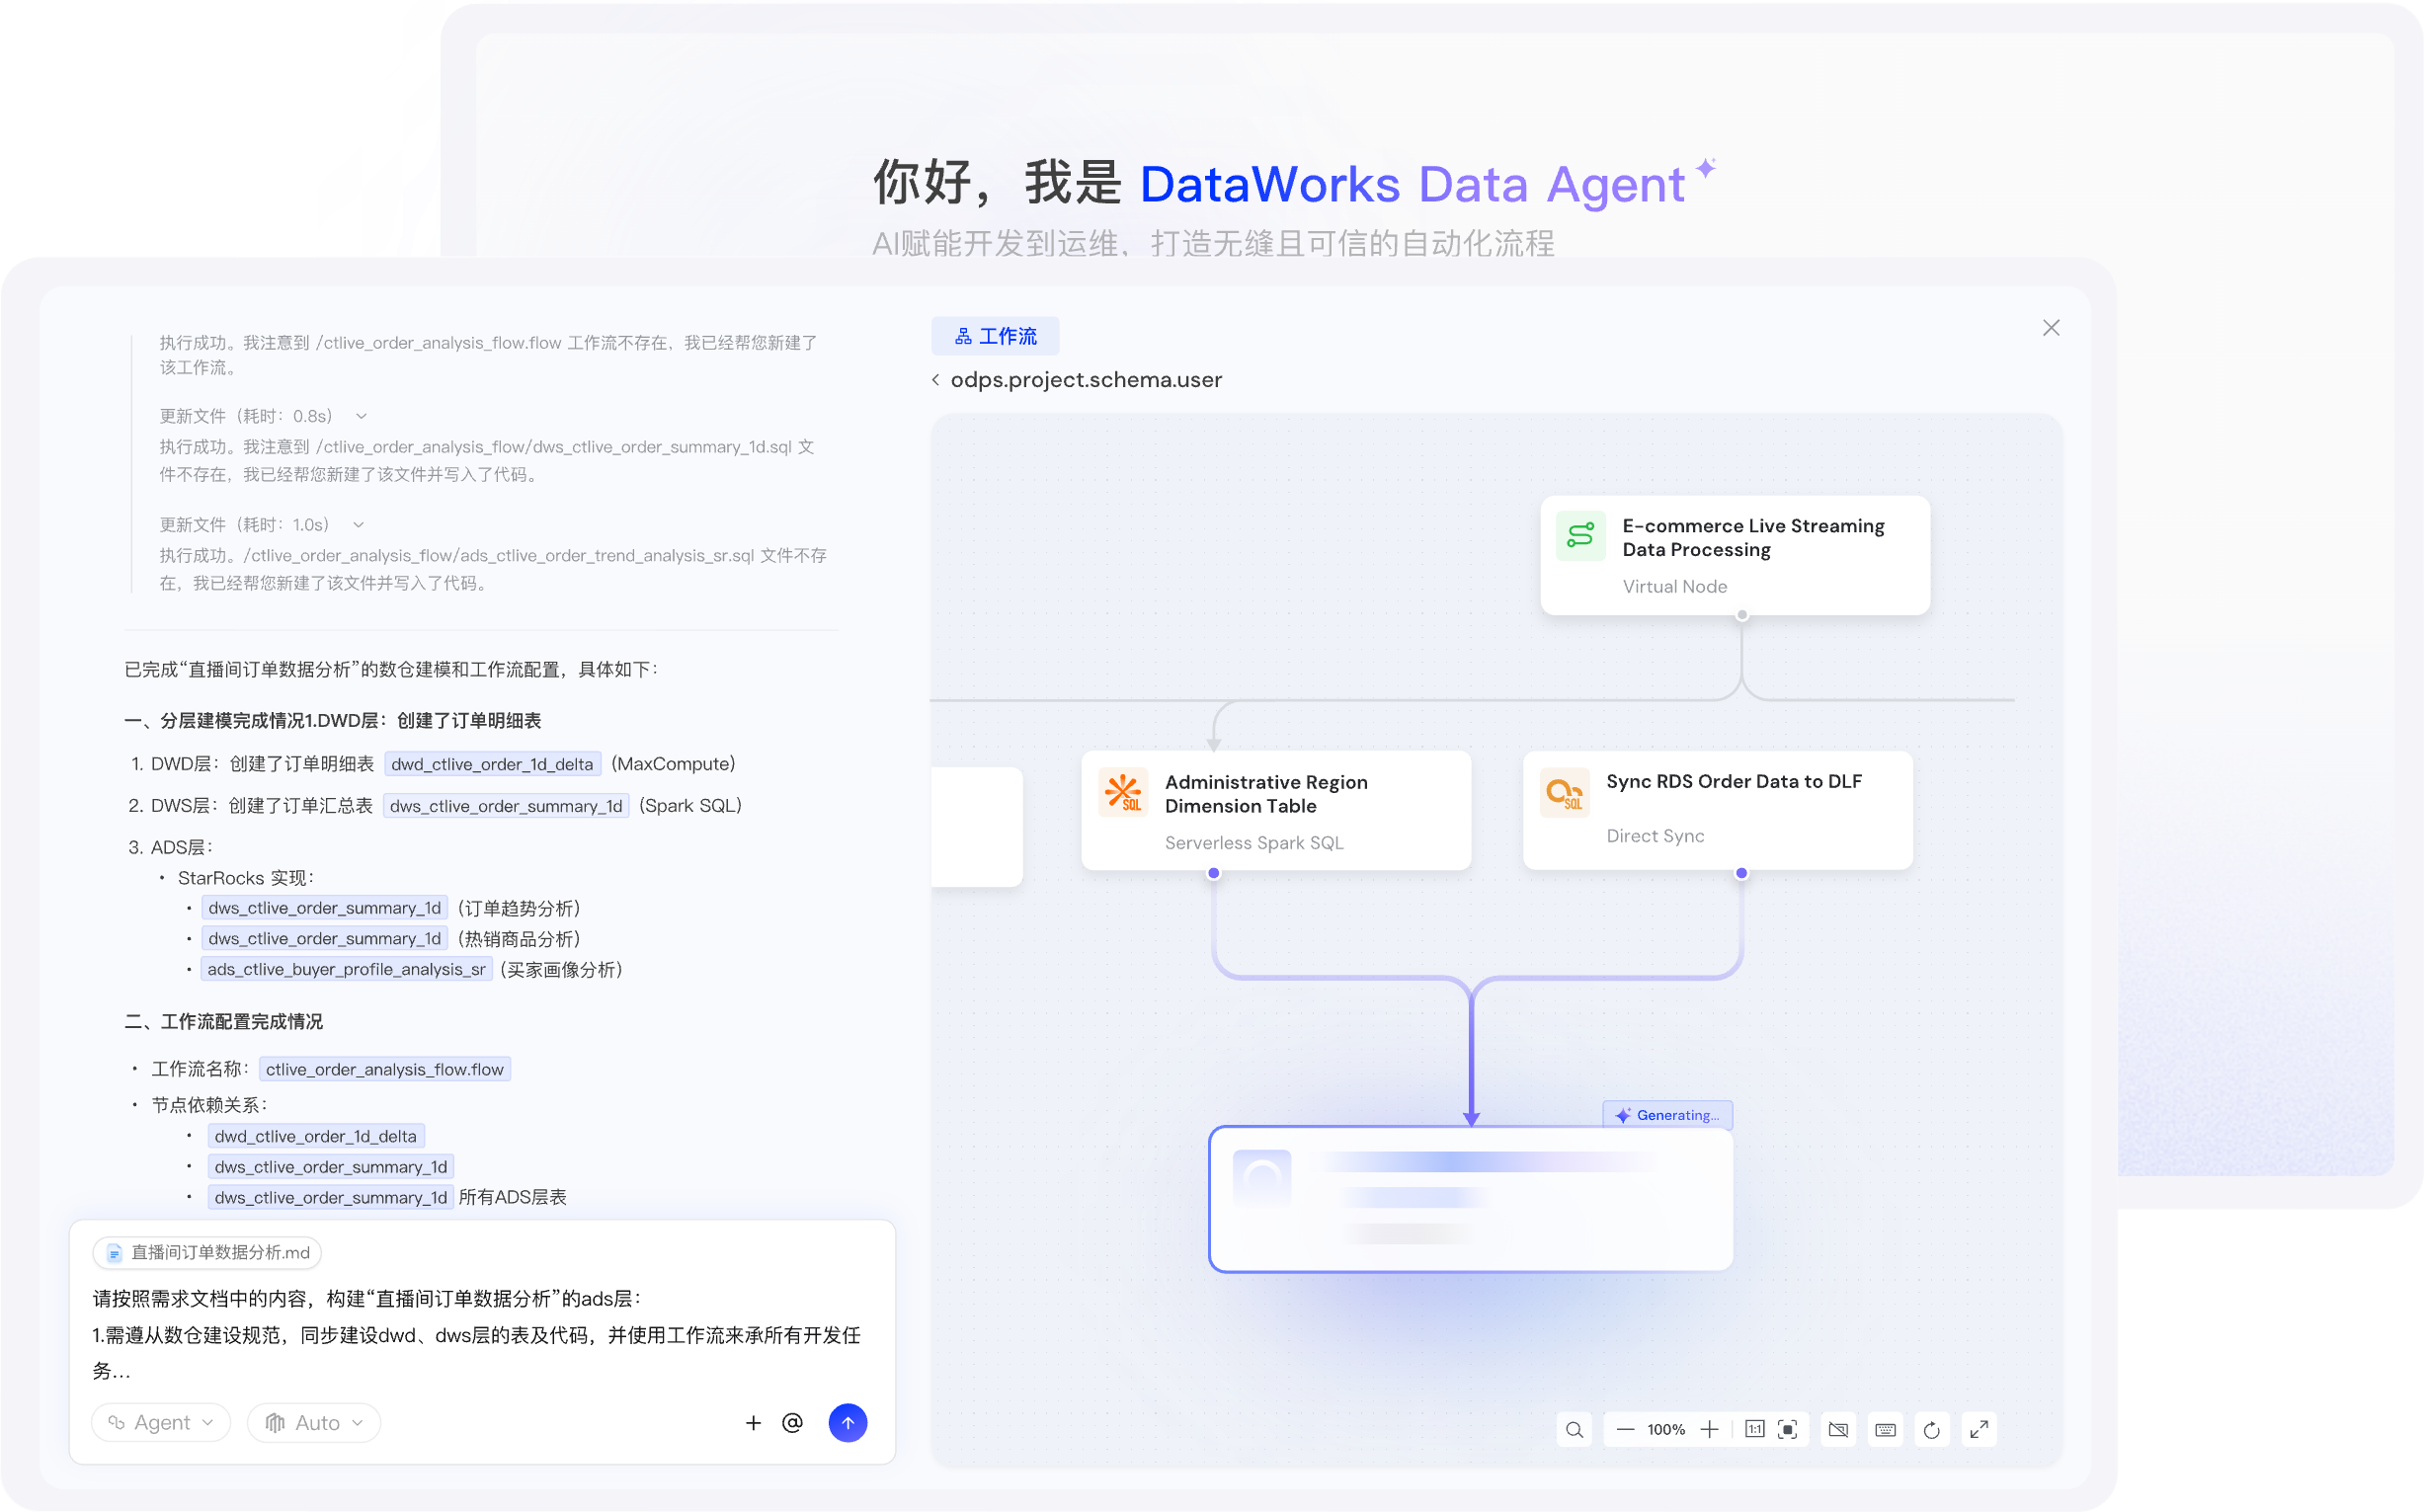The width and height of the screenshot is (2424, 1512).
Task: Fit workflow to screen icon
Action: point(1788,1429)
